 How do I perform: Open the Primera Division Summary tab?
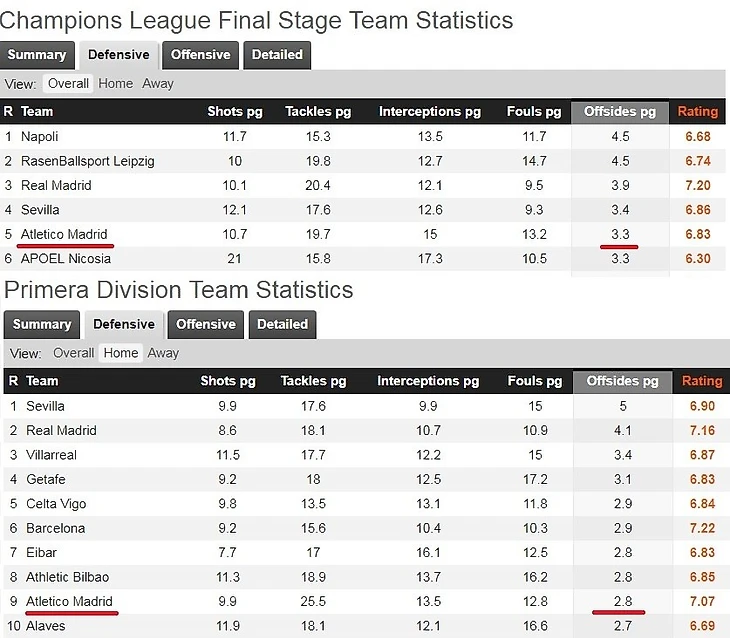[42, 324]
